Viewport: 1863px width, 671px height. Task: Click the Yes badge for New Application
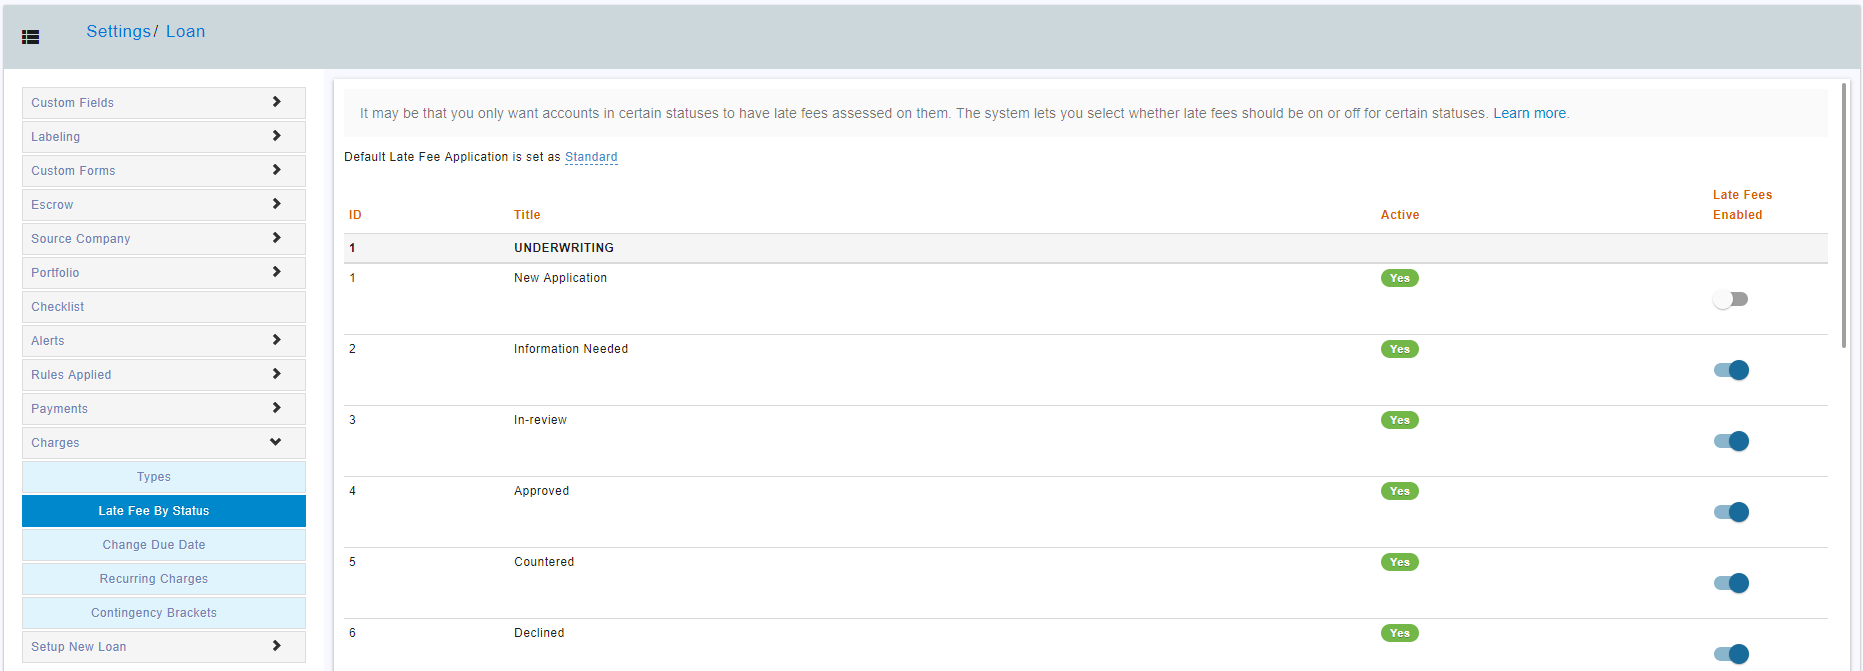[1399, 278]
